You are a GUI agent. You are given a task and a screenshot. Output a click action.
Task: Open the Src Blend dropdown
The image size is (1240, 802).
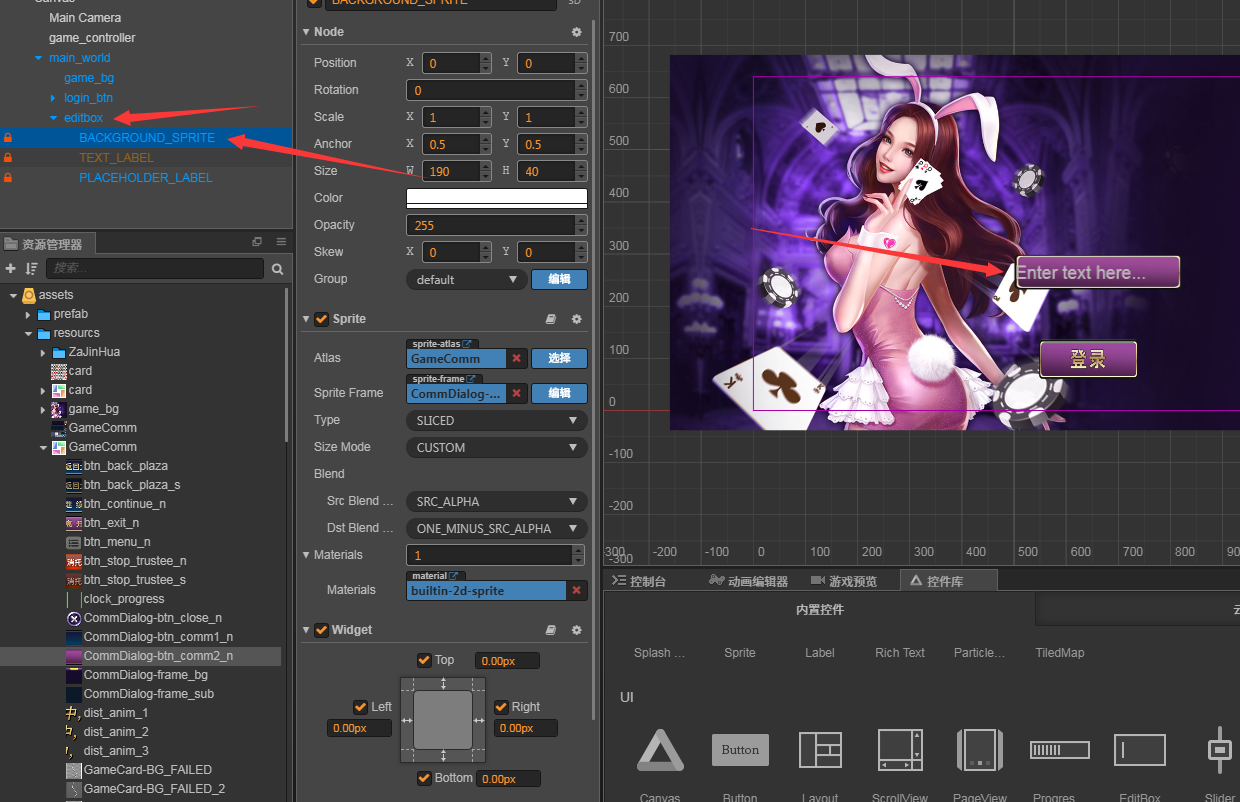pos(496,501)
